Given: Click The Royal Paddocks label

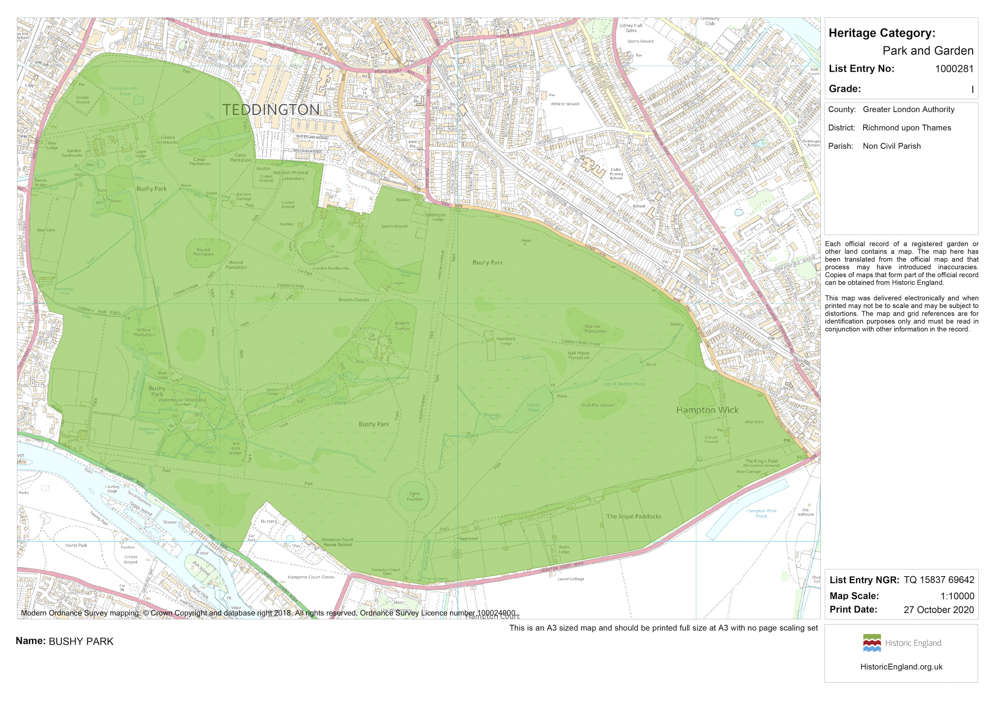Looking at the screenshot, I should click(633, 517).
